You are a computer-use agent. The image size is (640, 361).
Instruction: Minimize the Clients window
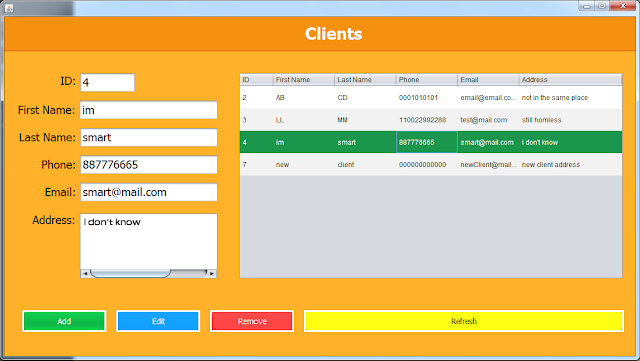[x=587, y=6]
